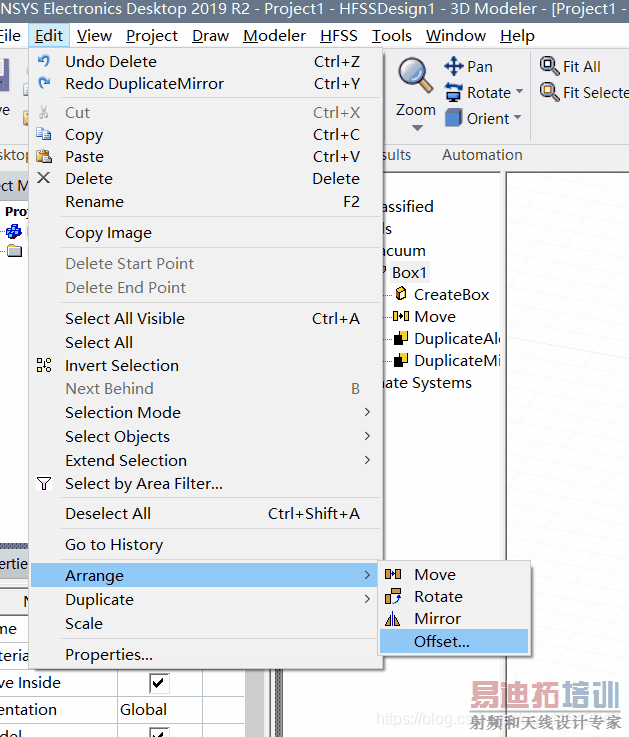Toggle the Solve Inside checkbox

tap(159, 683)
